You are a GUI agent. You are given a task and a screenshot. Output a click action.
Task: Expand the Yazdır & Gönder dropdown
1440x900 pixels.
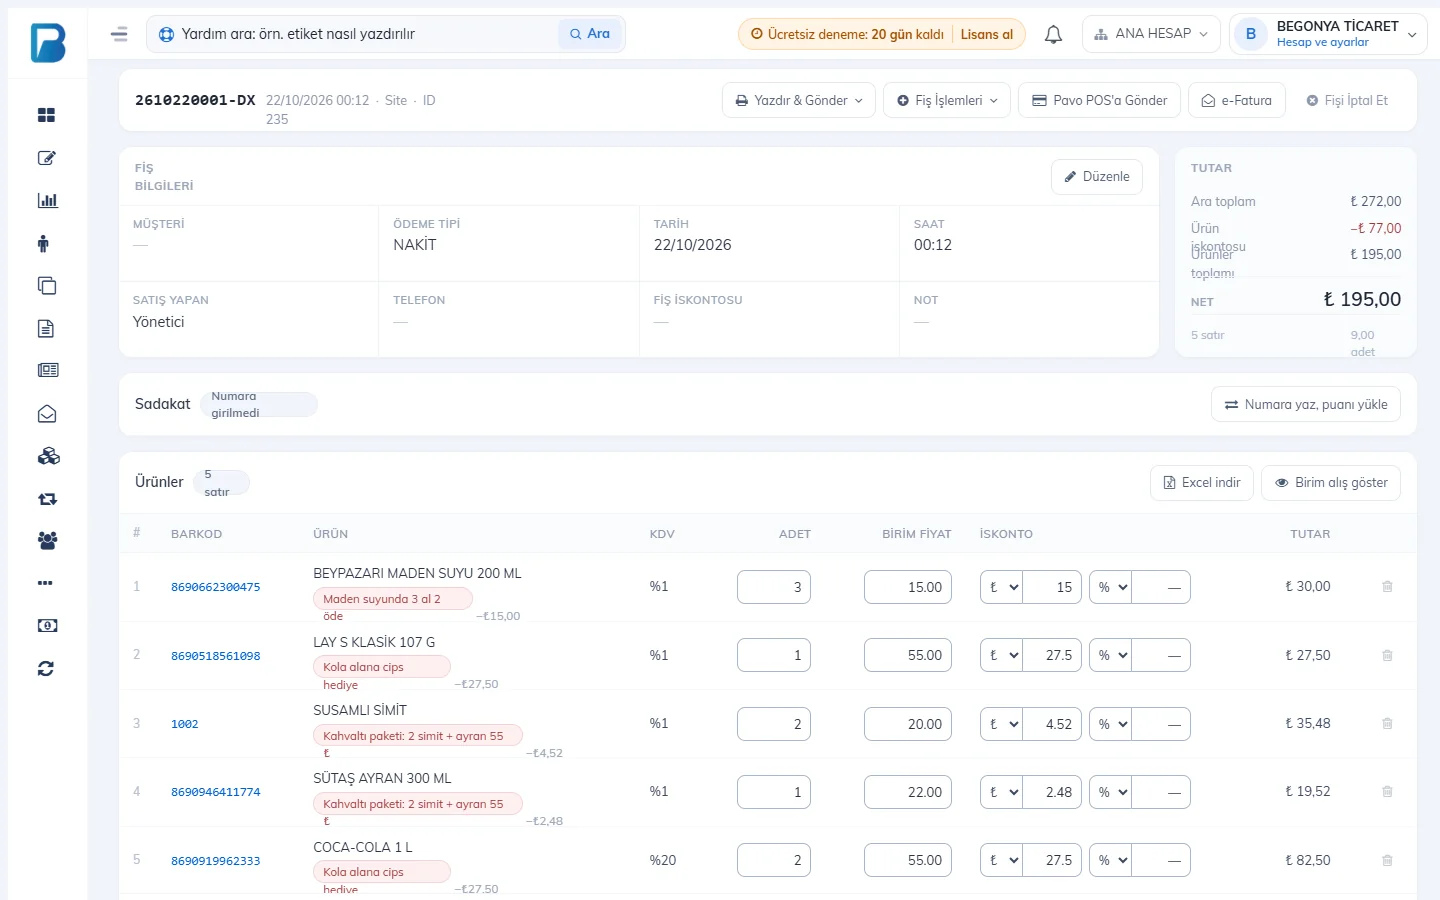pyautogui.click(x=799, y=100)
